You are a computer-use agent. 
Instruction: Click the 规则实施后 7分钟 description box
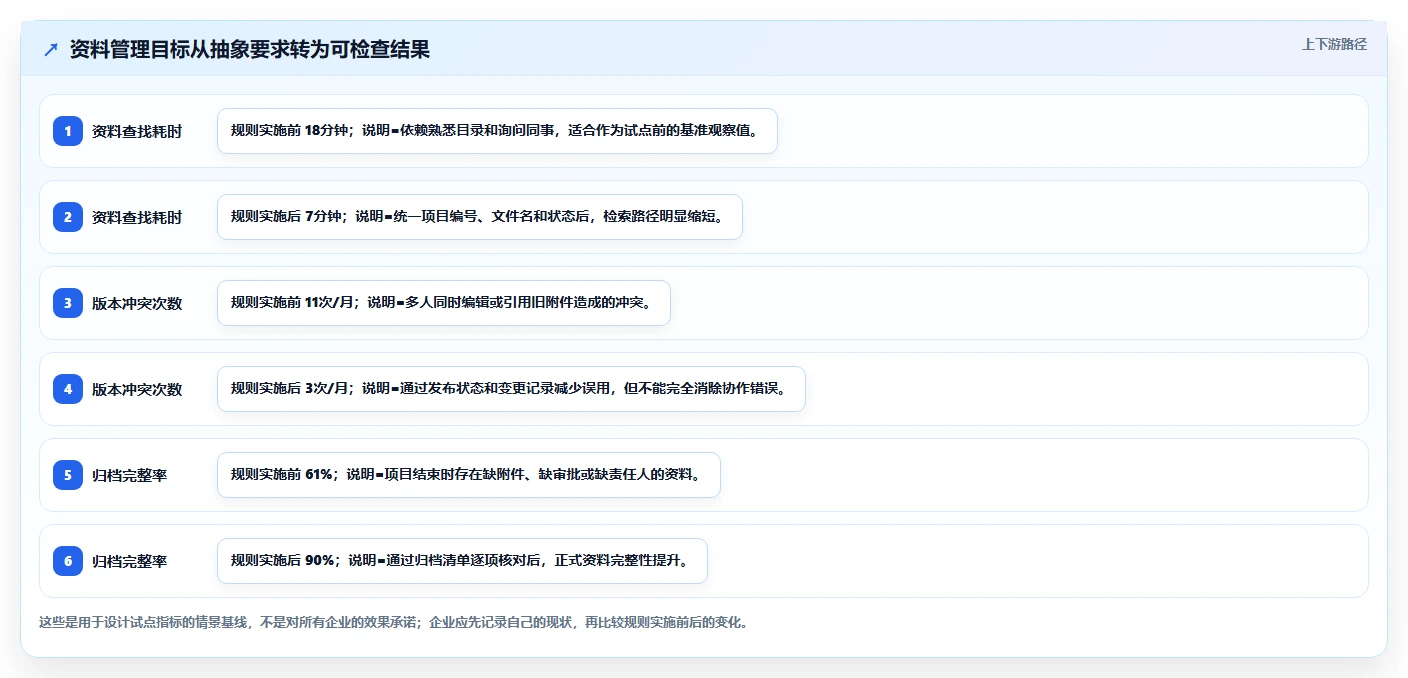(x=480, y=217)
